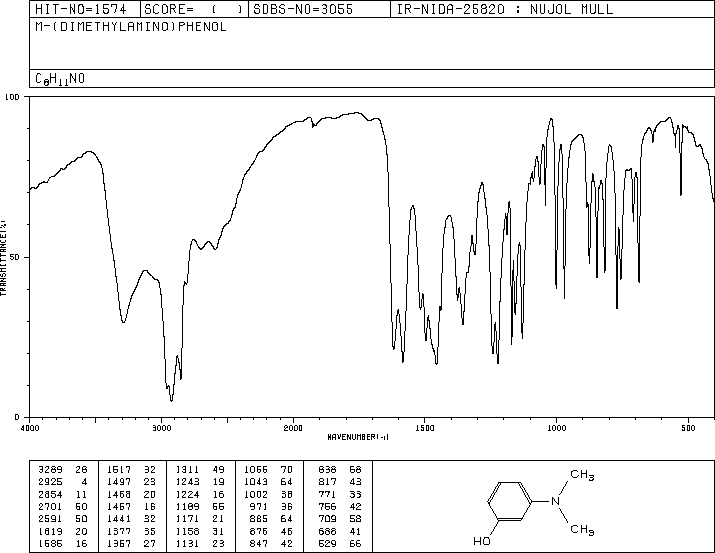The height and width of the screenshot is (553, 715).
Task: Click the 1043 wavenumber in the peak table
Action: [256, 482]
